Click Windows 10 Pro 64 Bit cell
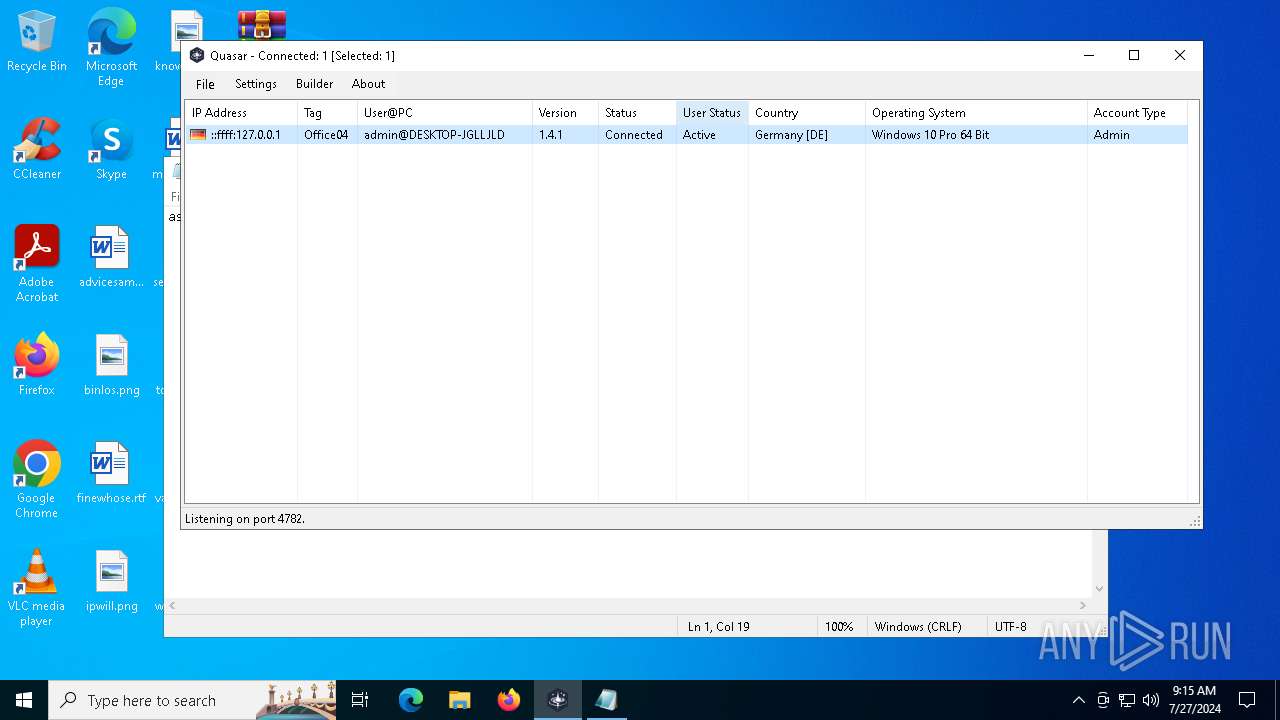1280x720 pixels. 930,135
